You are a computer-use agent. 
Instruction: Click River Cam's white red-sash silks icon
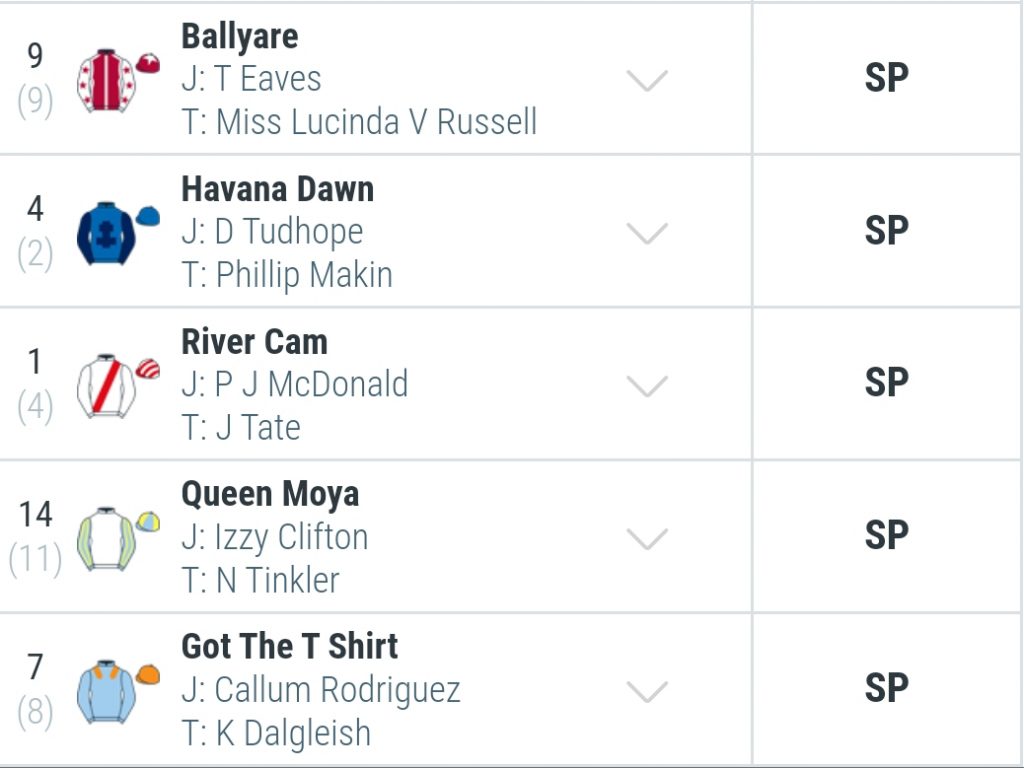(x=118, y=386)
